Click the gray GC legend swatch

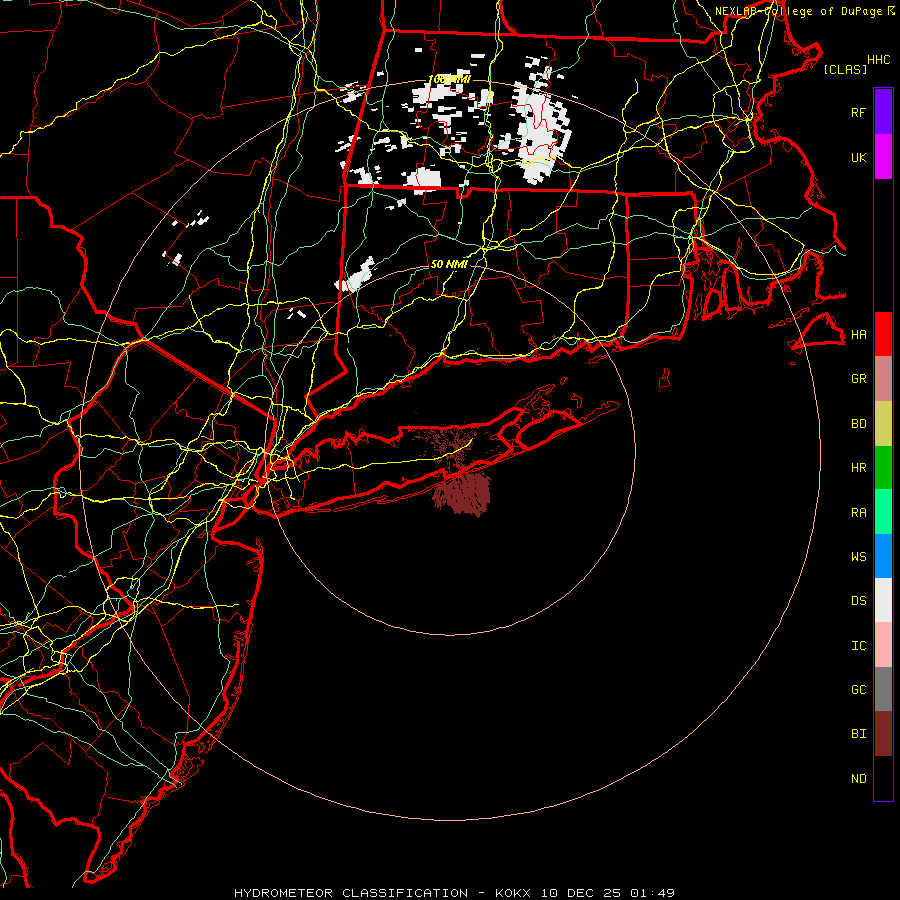(x=883, y=689)
